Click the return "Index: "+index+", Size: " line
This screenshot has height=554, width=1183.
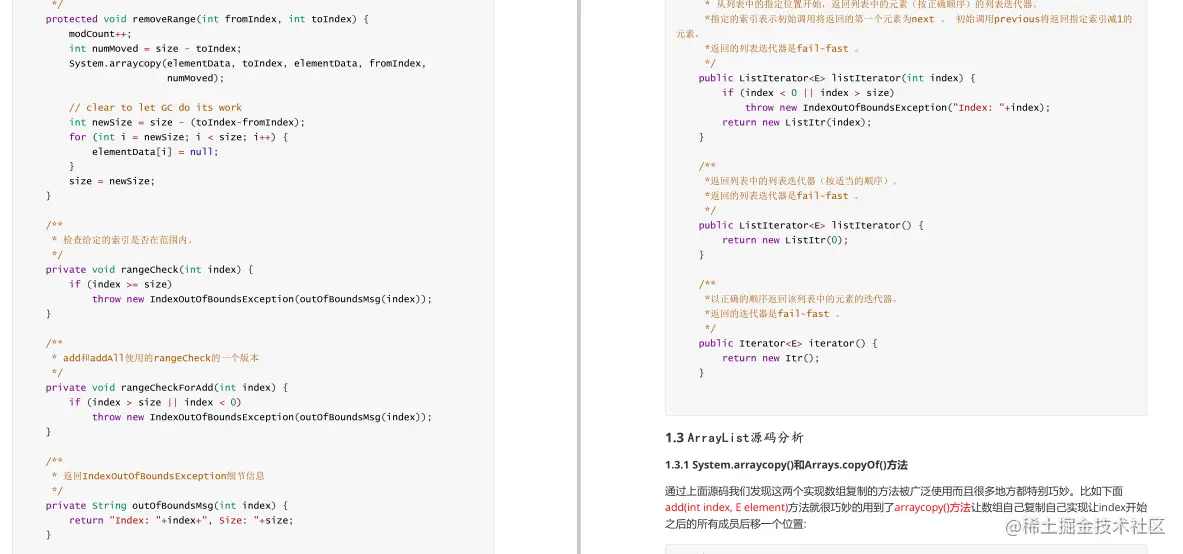tap(181, 520)
